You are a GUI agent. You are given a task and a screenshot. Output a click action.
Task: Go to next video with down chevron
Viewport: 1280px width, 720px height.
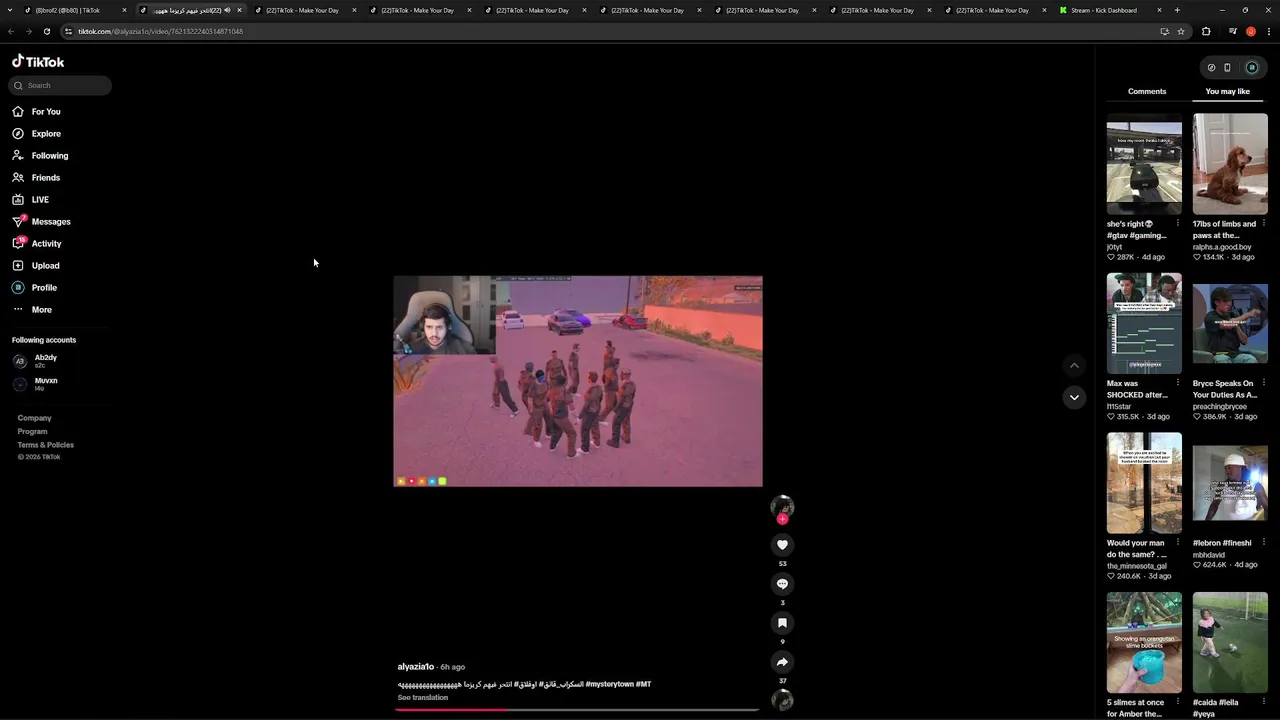[1074, 397]
